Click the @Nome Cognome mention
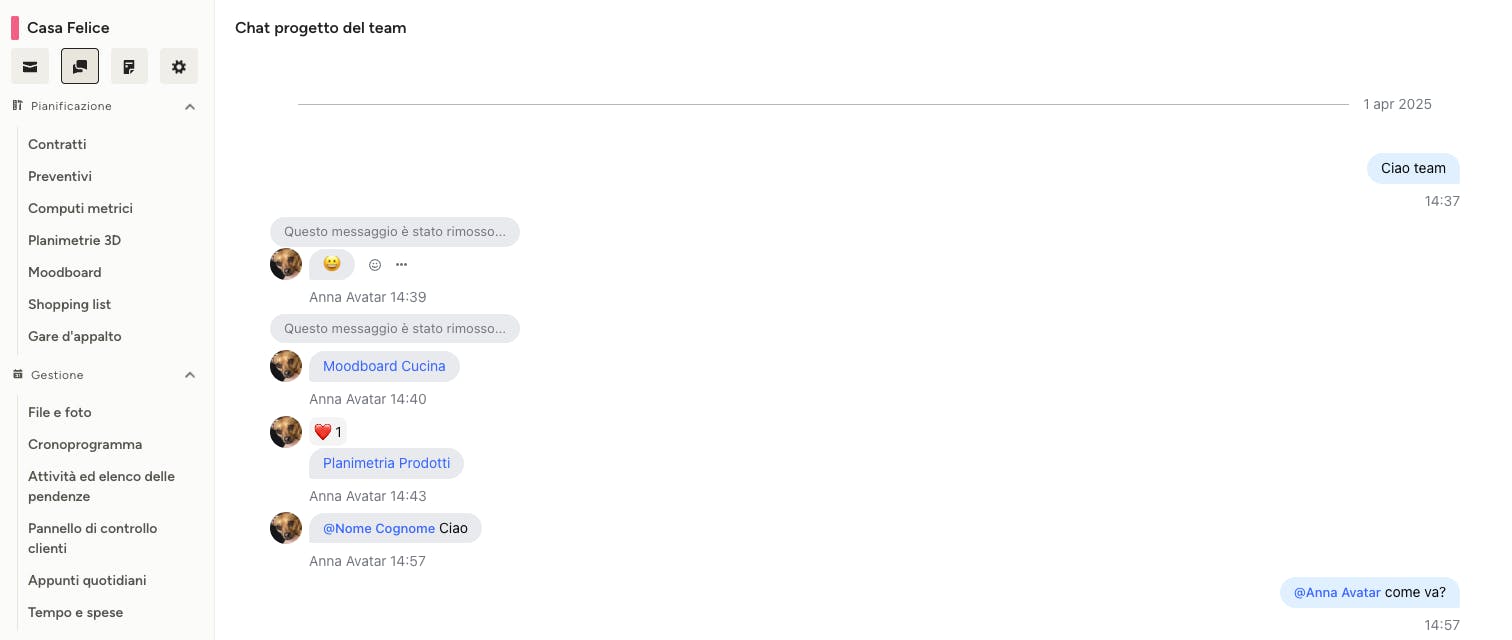Image resolution: width=1512 pixels, height=640 pixels. point(379,528)
